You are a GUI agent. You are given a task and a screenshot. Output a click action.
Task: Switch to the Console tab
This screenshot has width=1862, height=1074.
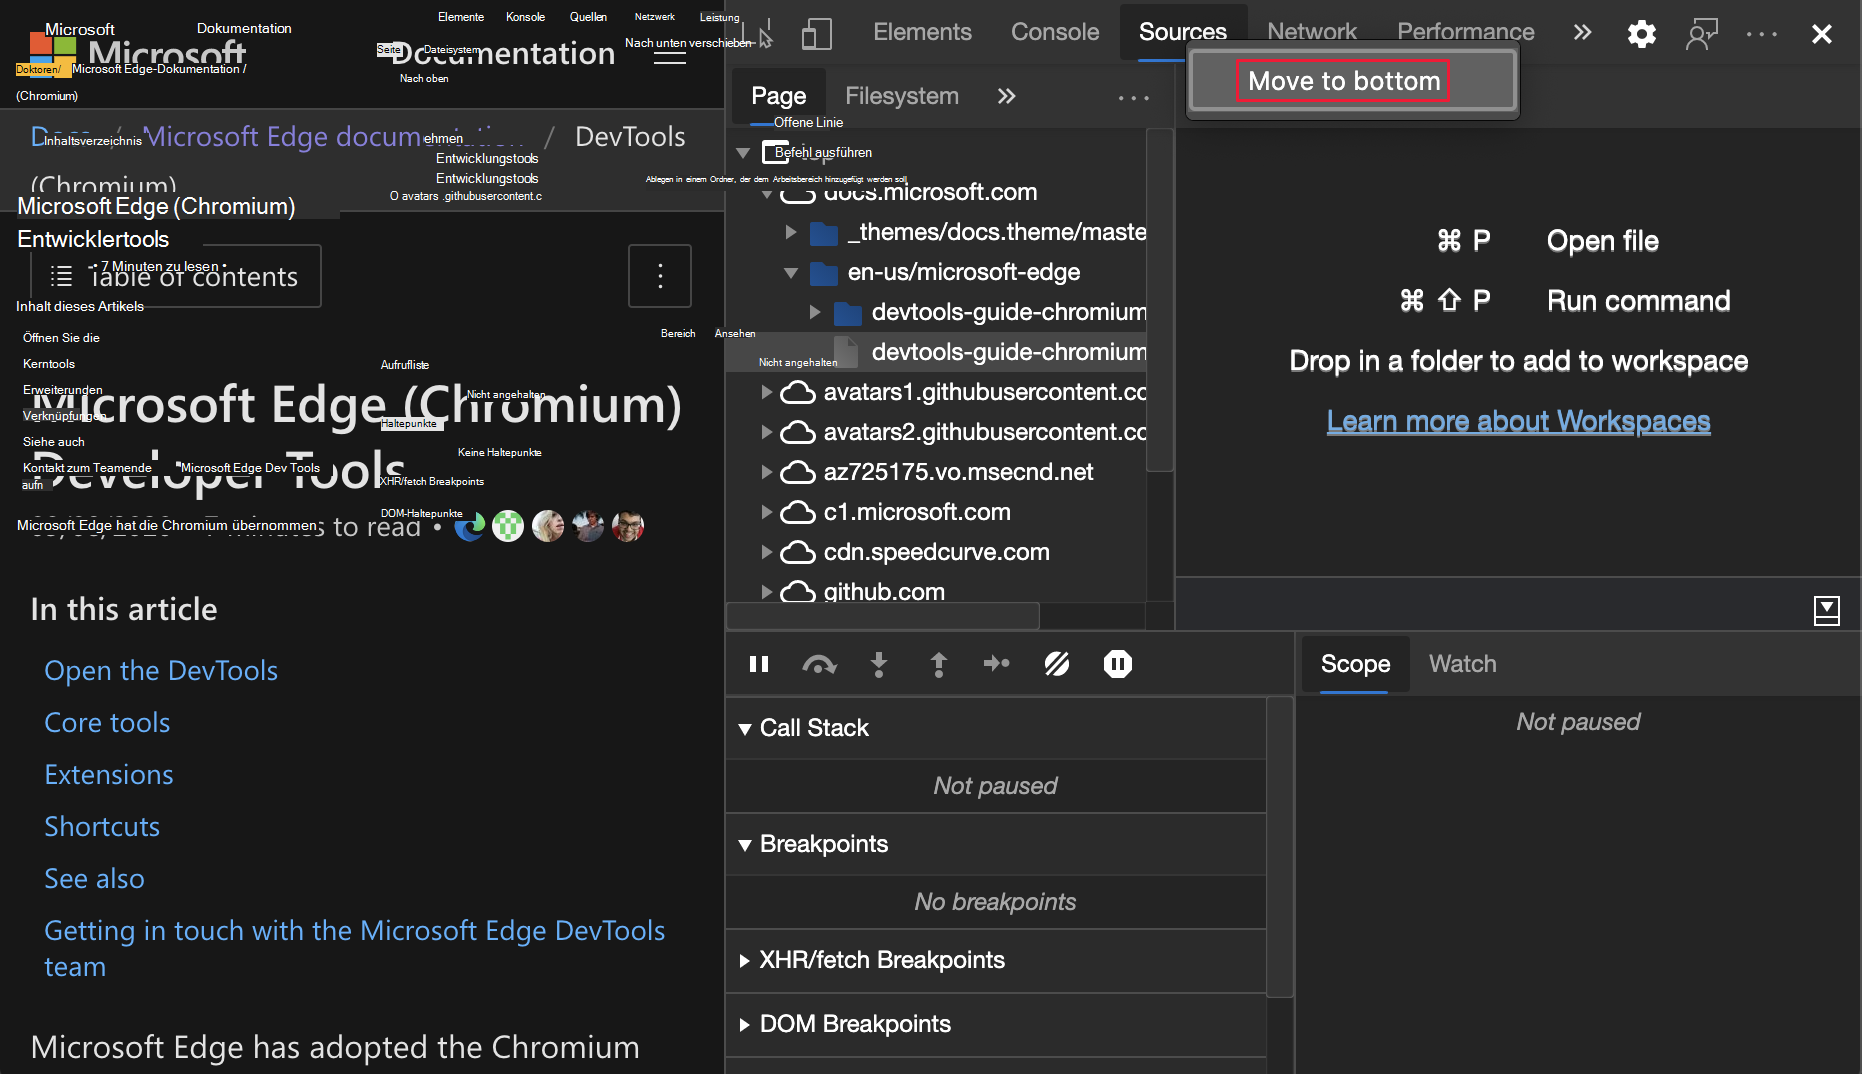pos(1055,32)
